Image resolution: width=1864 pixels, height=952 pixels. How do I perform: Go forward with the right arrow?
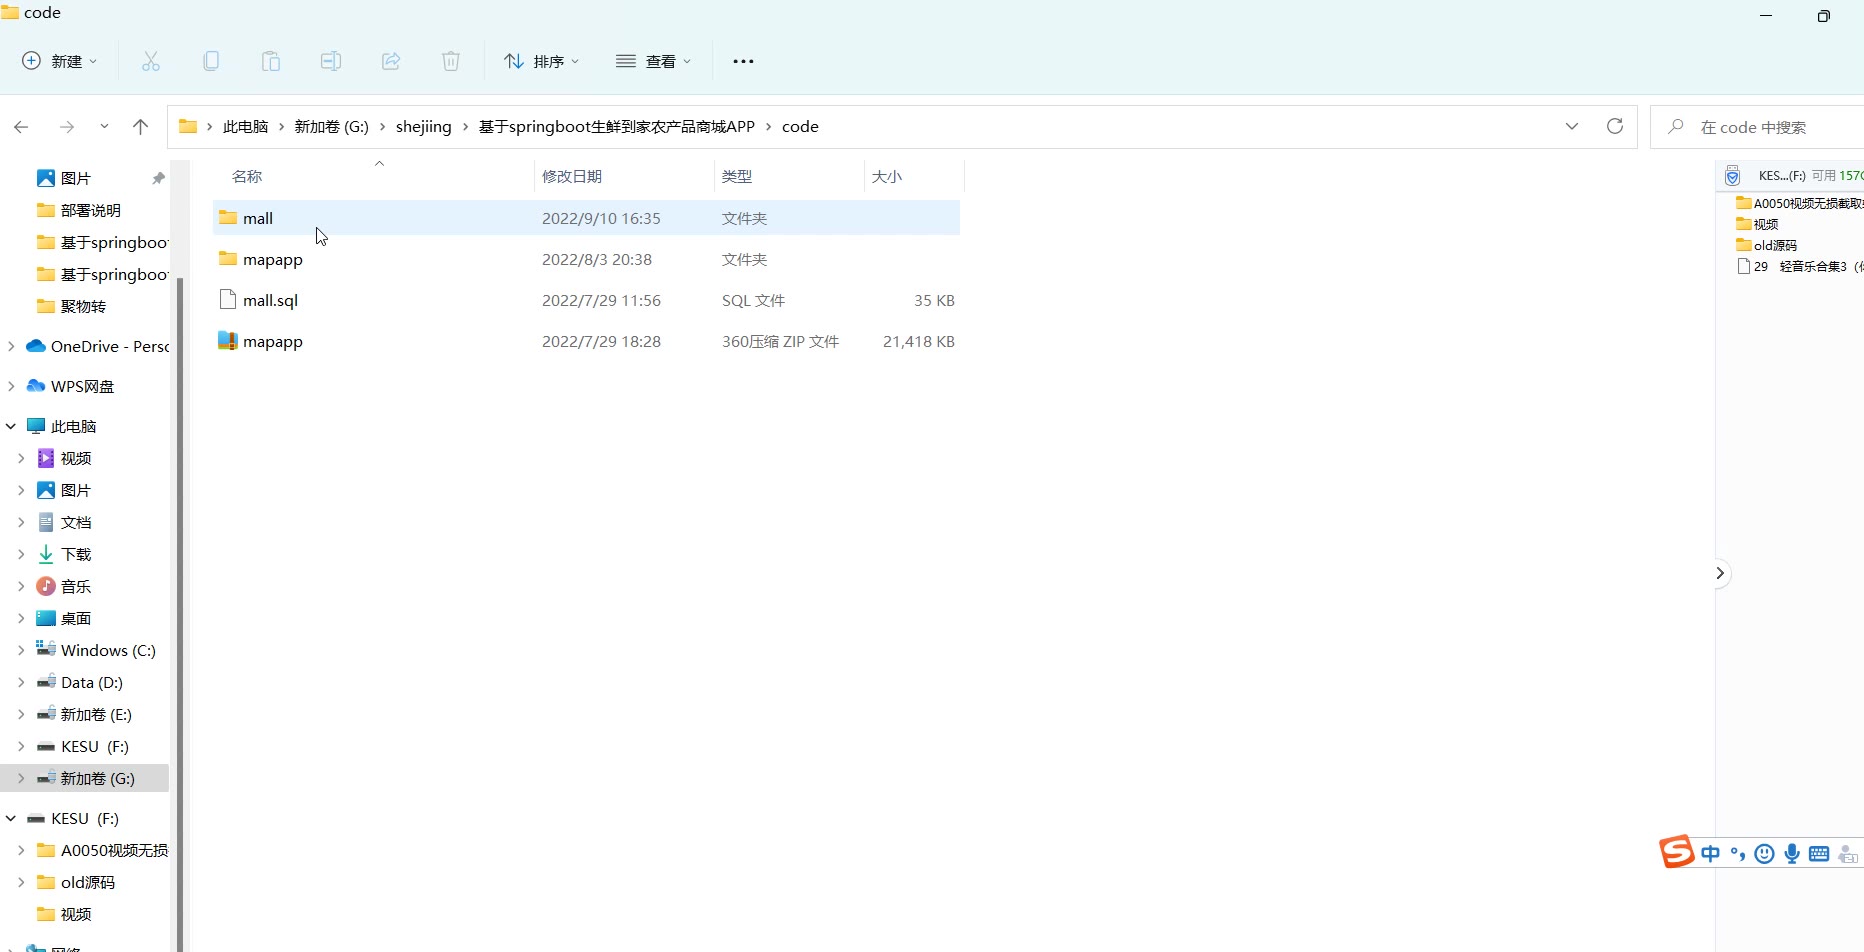pyautogui.click(x=67, y=127)
